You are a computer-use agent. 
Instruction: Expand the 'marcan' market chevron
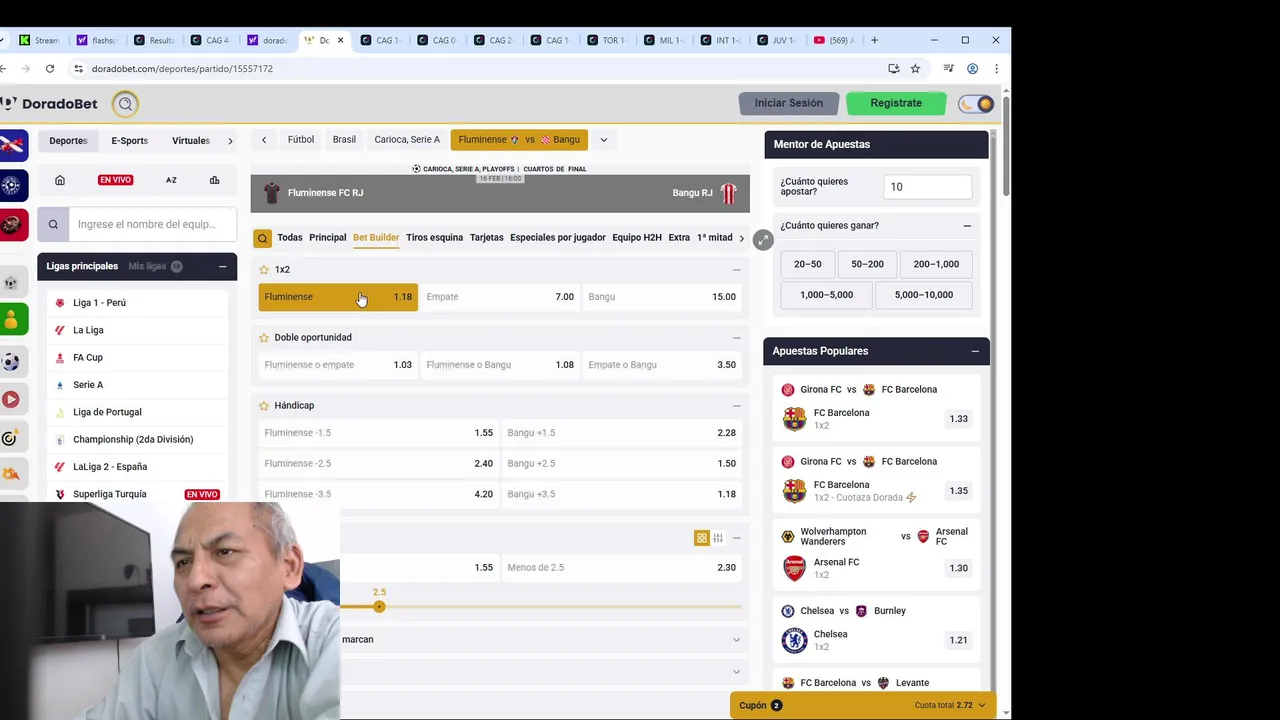click(736, 640)
